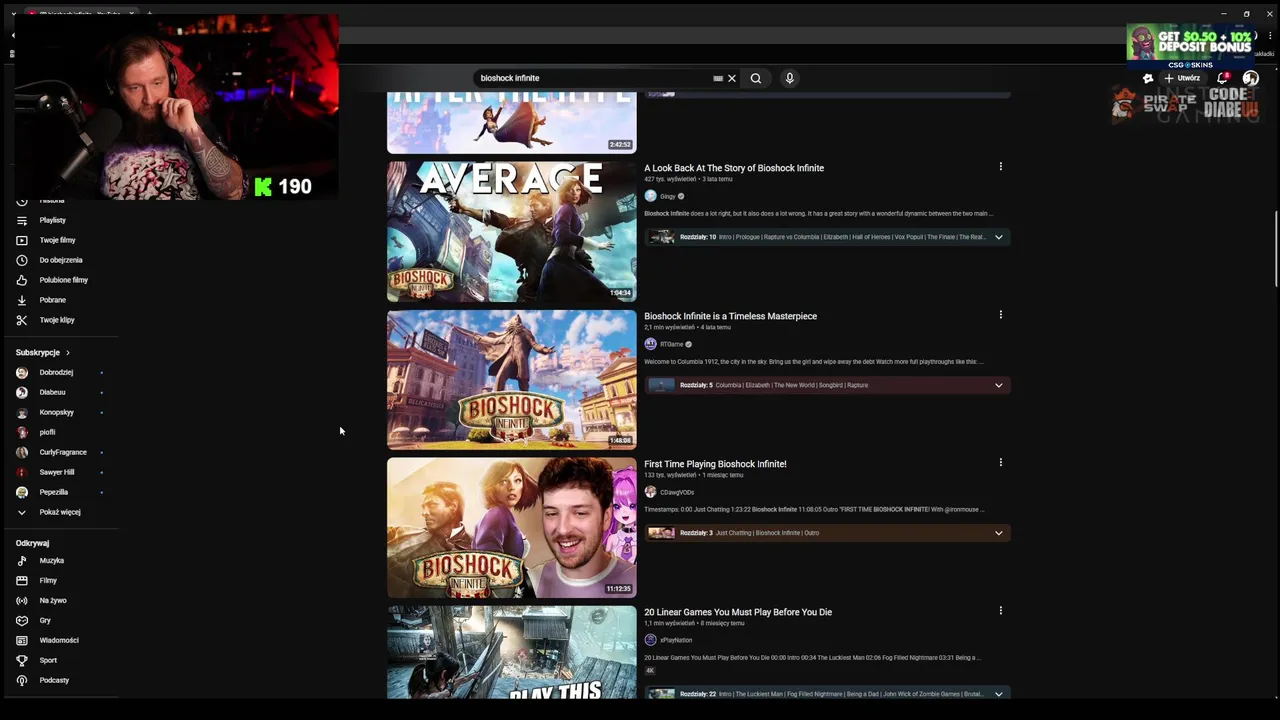
Task: Expand chapters for First Time Playing video
Action: pos(998,533)
